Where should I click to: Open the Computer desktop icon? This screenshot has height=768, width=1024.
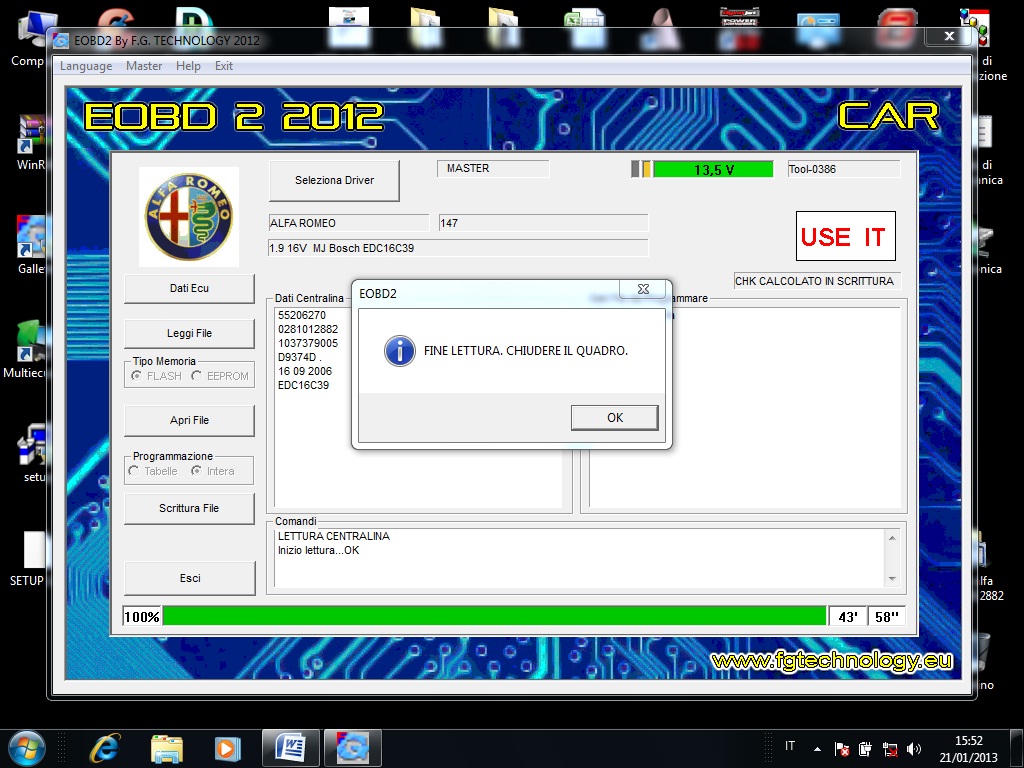point(29,39)
